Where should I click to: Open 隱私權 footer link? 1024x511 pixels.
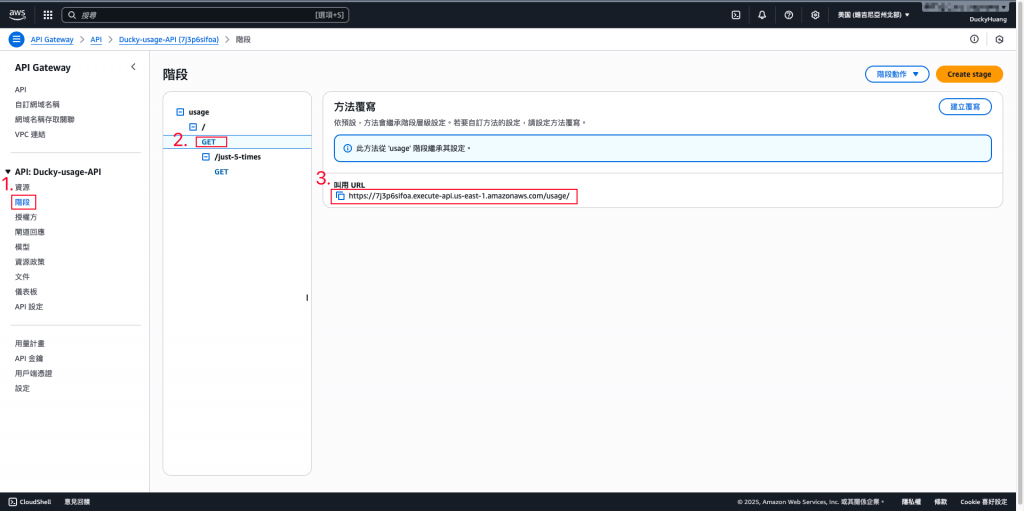click(x=910, y=502)
